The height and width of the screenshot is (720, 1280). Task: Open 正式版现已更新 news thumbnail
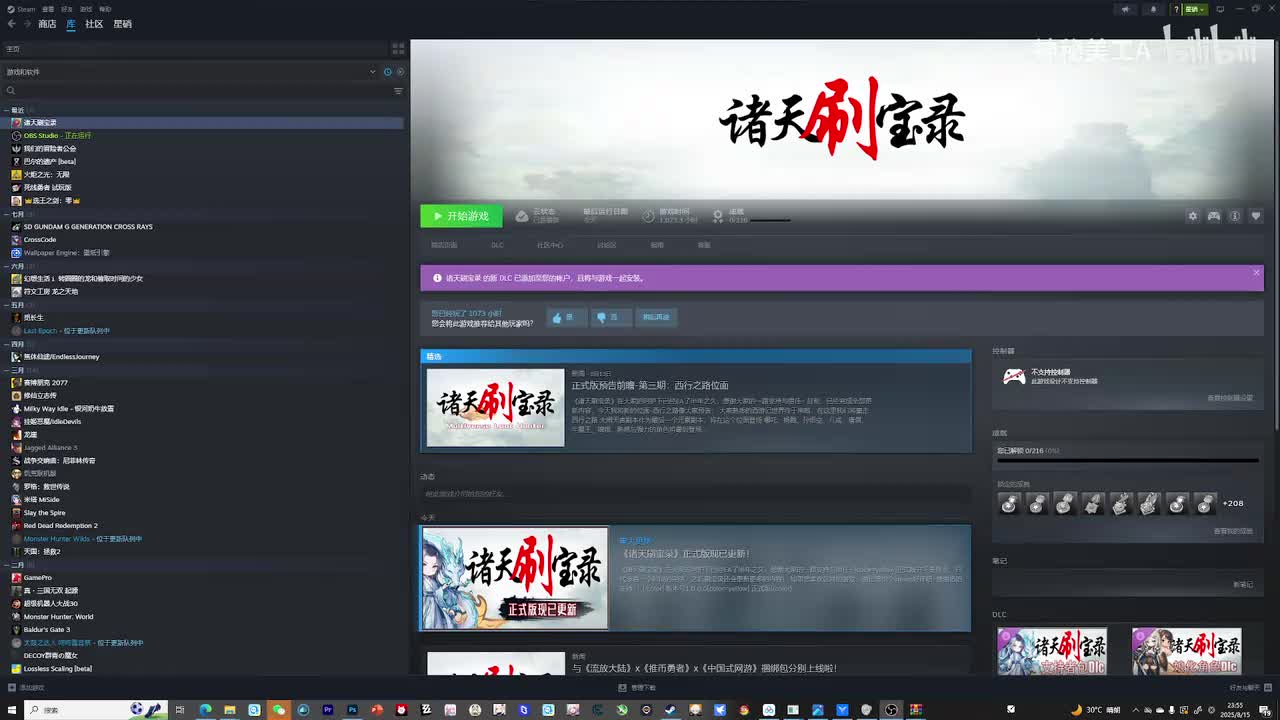[515, 578]
